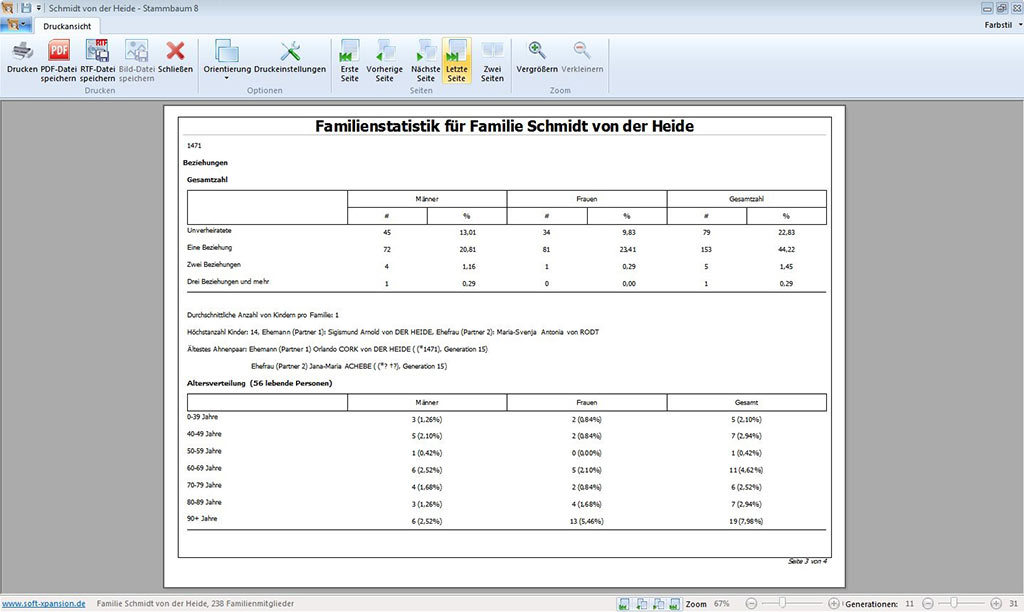The image size is (1024, 612).
Task: Click the Seite 3 von 4 footer
Action: 807,561
